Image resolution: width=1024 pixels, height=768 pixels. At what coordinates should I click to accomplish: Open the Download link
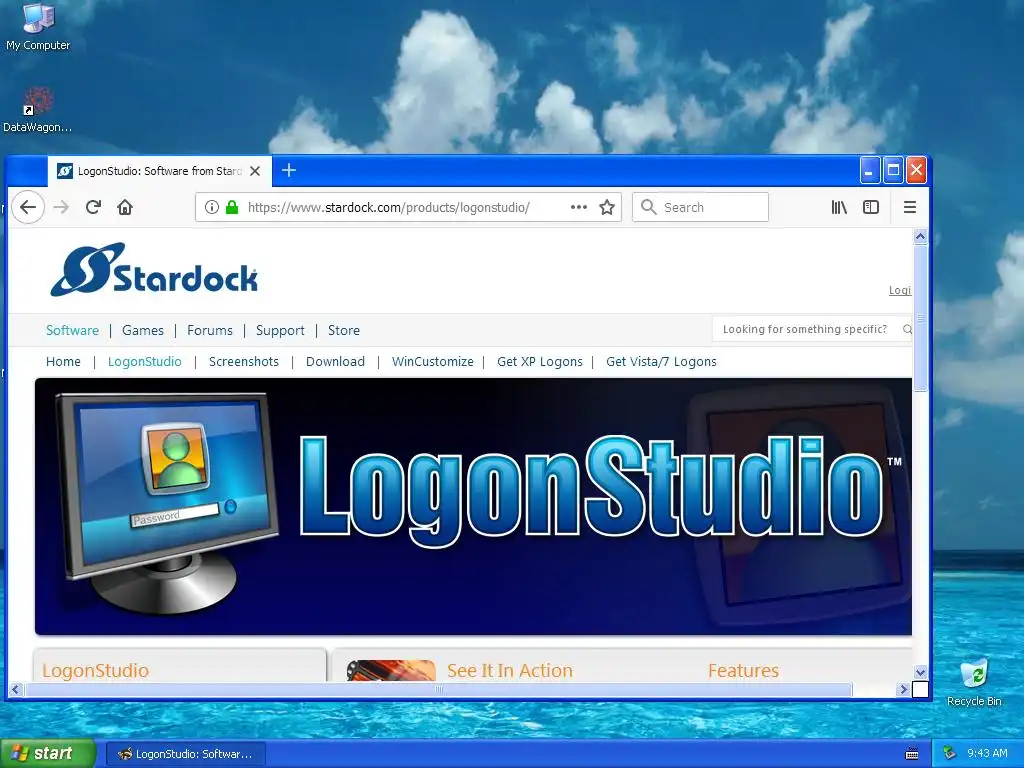tap(335, 362)
